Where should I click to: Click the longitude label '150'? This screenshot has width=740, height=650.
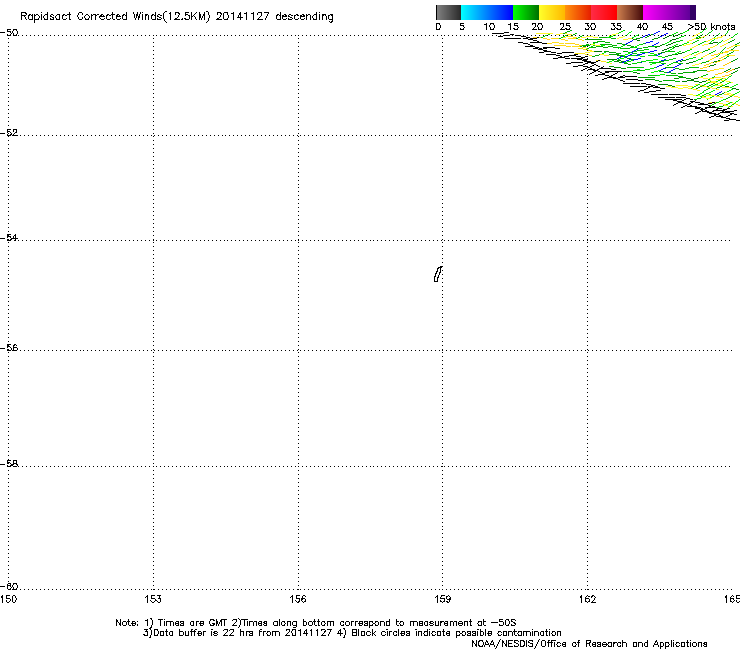click(8, 599)
